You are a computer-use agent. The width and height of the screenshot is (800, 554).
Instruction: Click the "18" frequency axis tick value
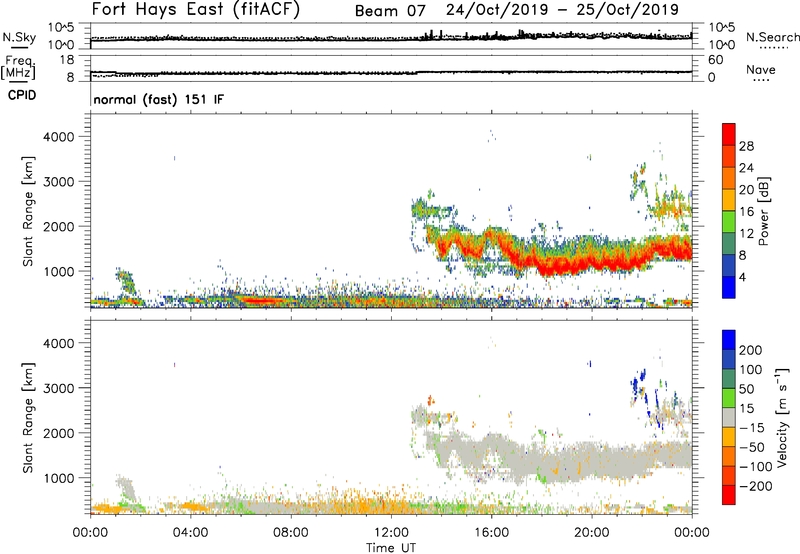click(x=66, y=60)
